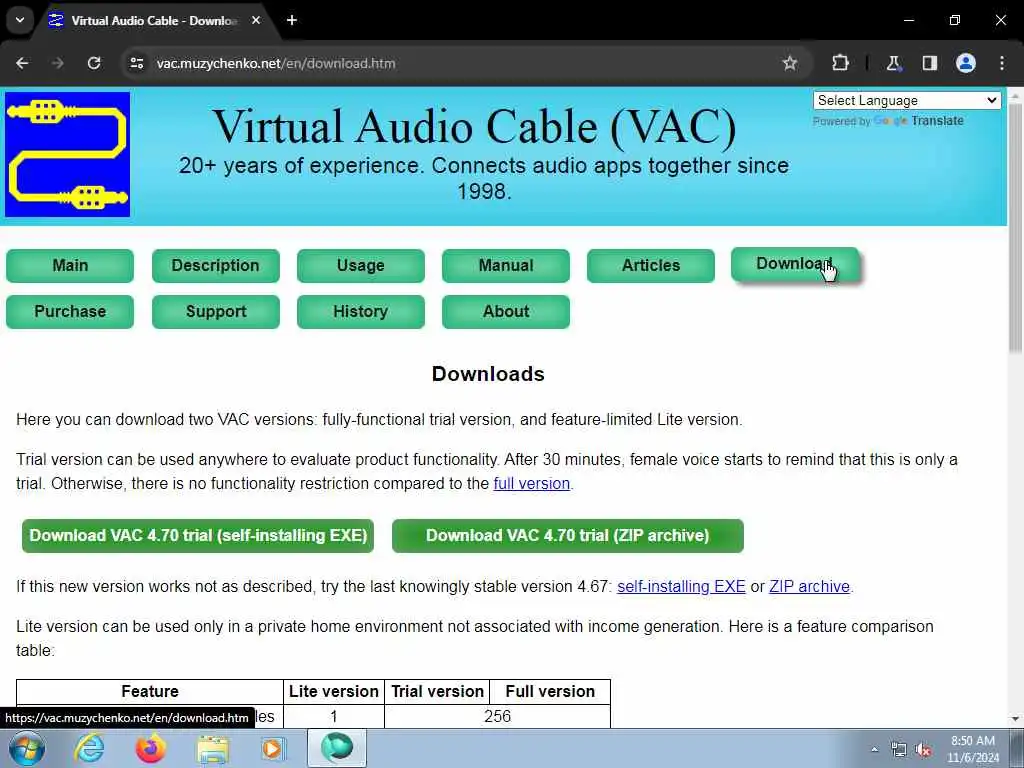The height and width of the screenshot is (768, 1024).
Task: Toggle the browser side panel icon
Action: pyautogui.click(x=929, y=63)
